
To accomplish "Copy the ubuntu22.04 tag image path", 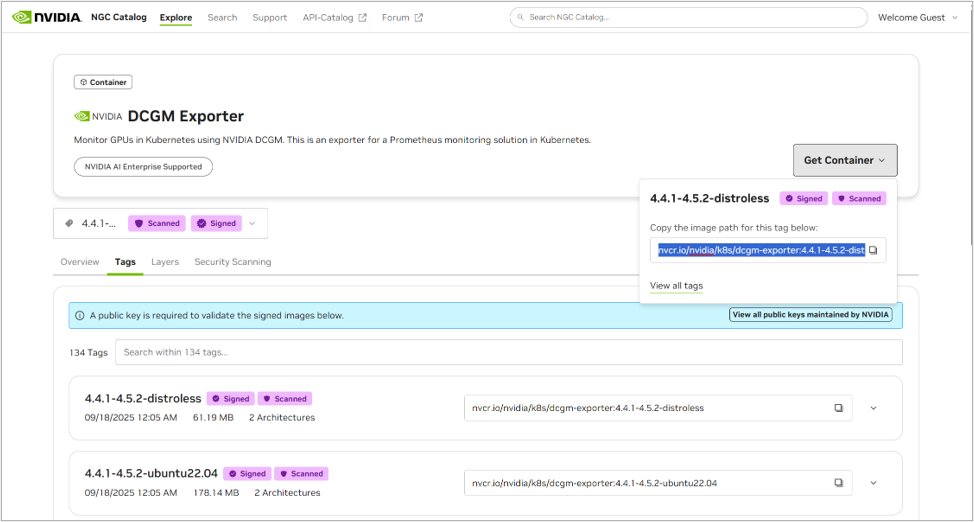I will pyautogui.click(x=838, y=483).
